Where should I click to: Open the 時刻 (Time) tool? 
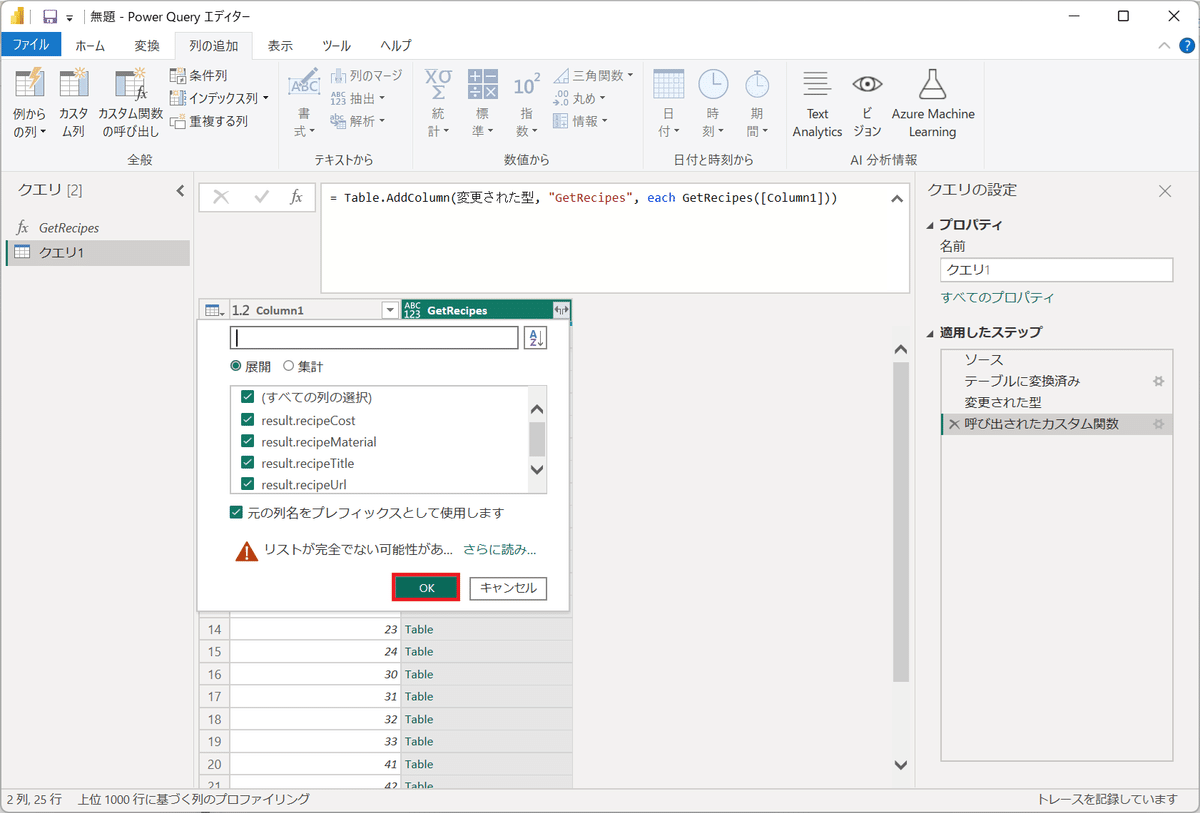(x=713, y=103)
